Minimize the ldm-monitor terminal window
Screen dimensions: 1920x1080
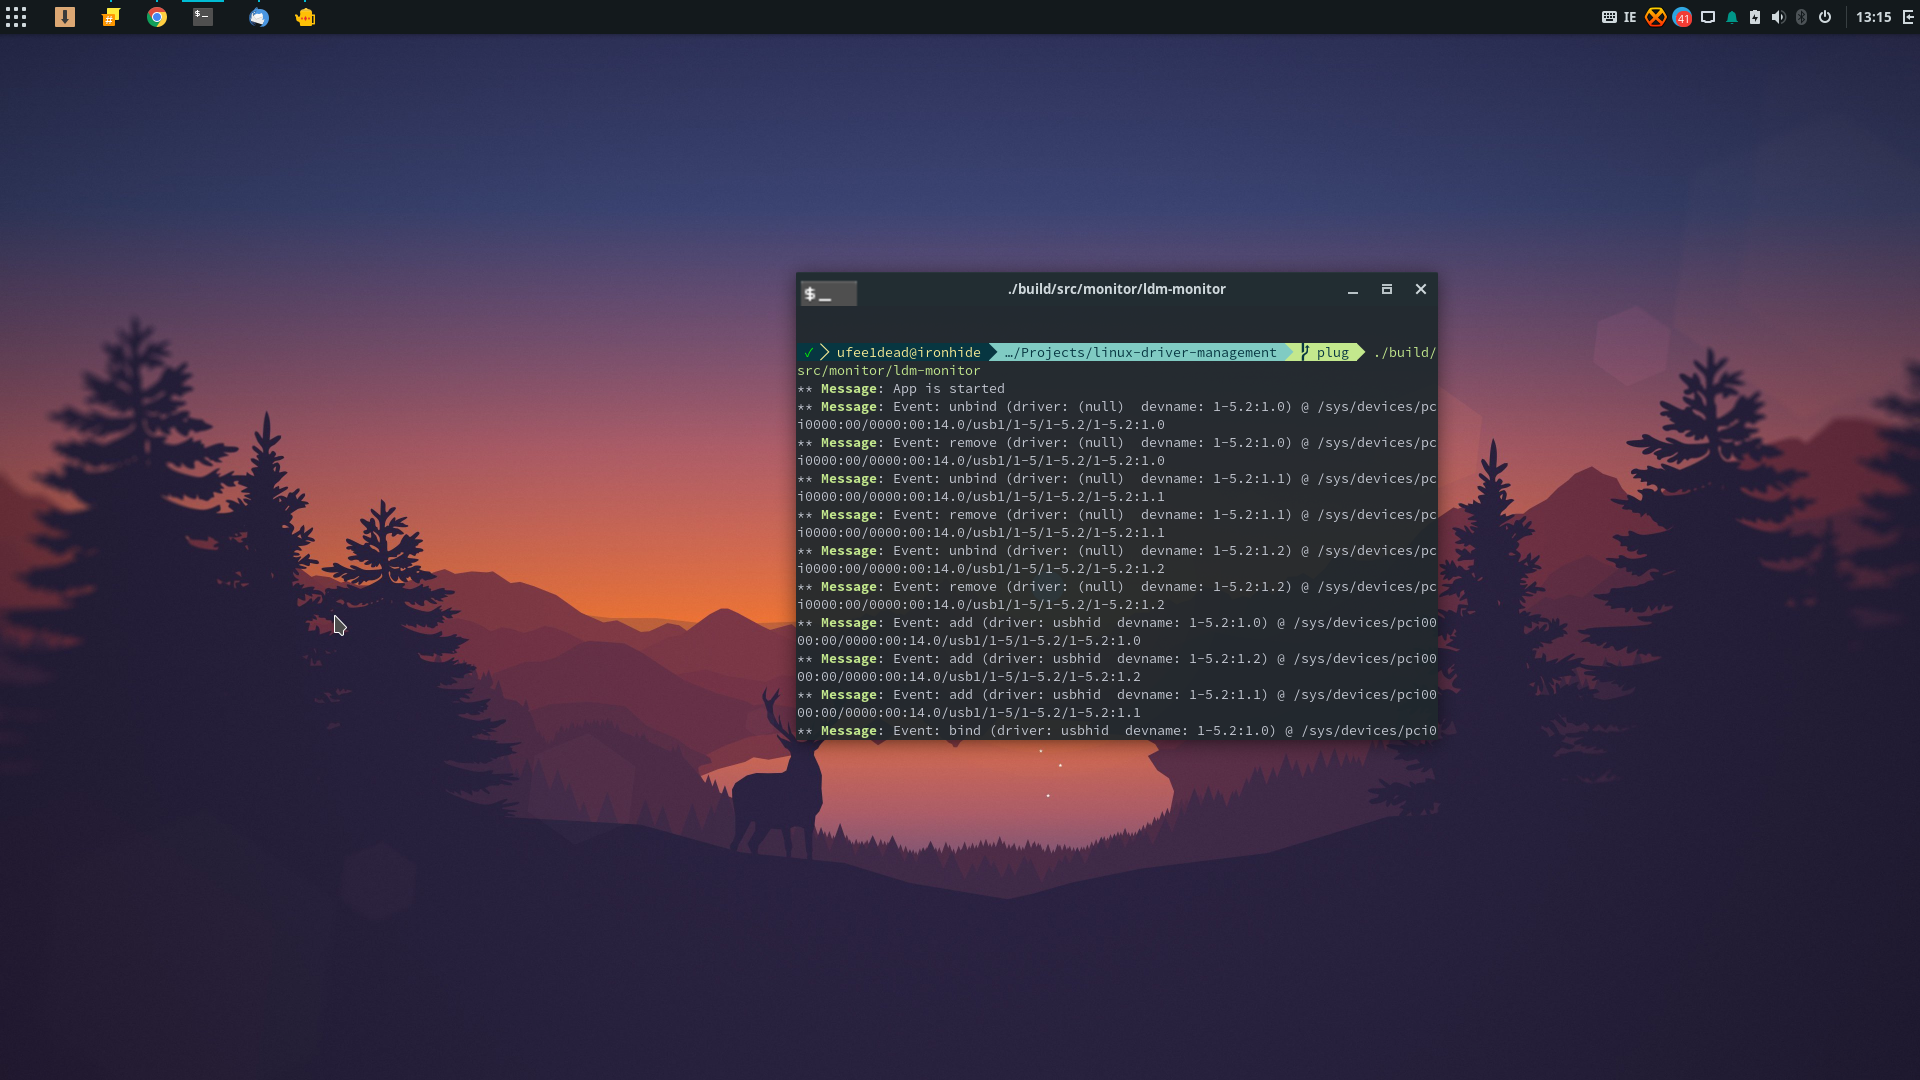1353,290
